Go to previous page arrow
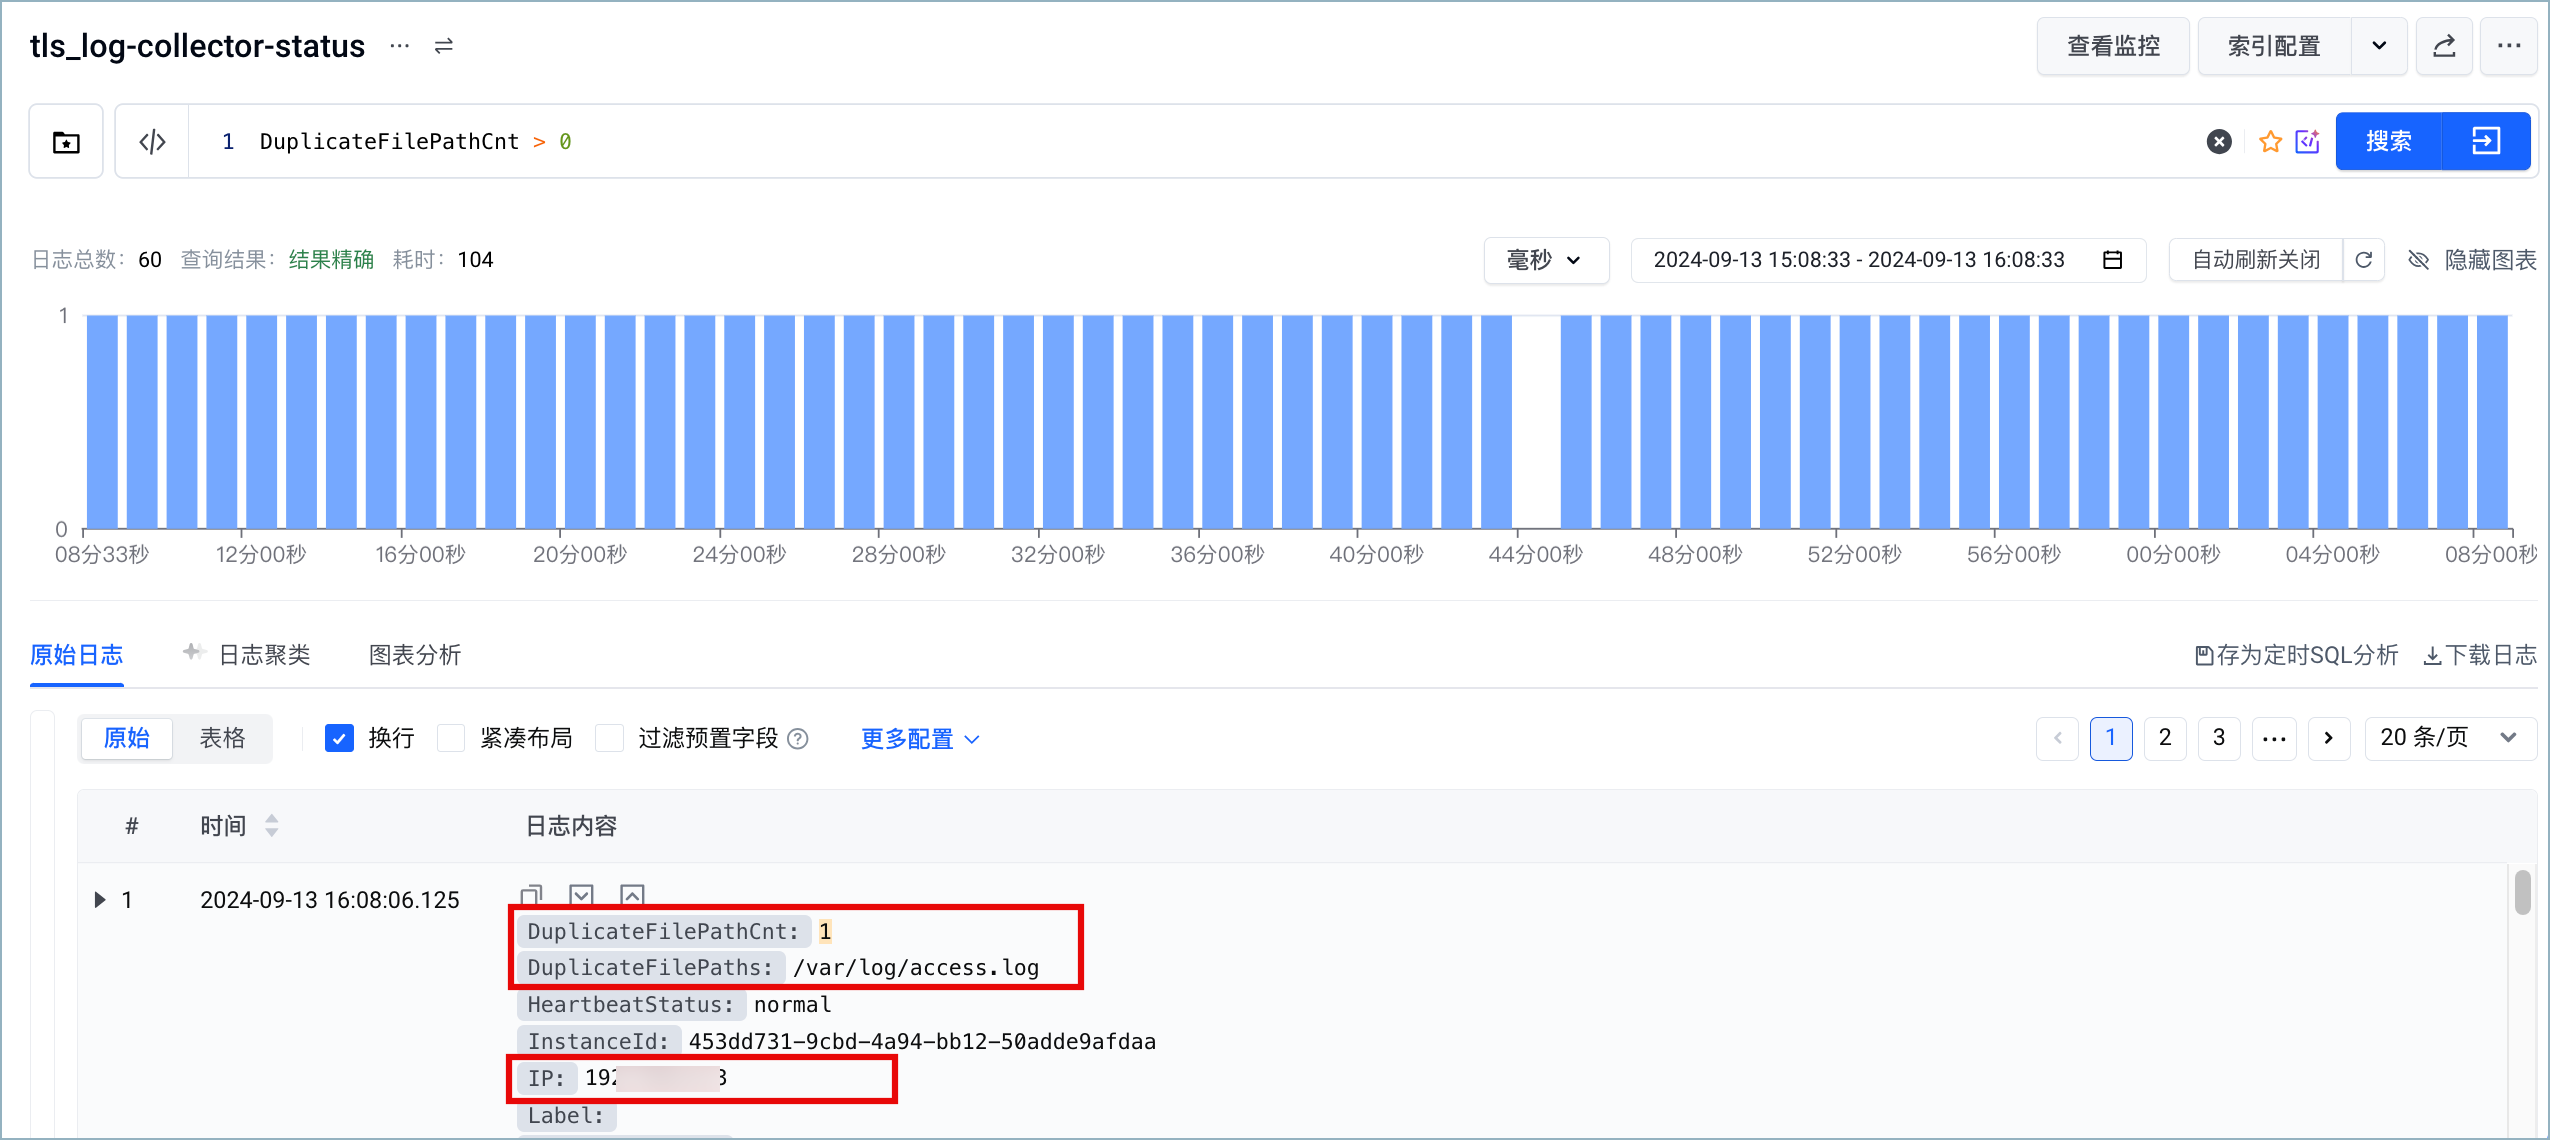 click(x=2058, y=738)
